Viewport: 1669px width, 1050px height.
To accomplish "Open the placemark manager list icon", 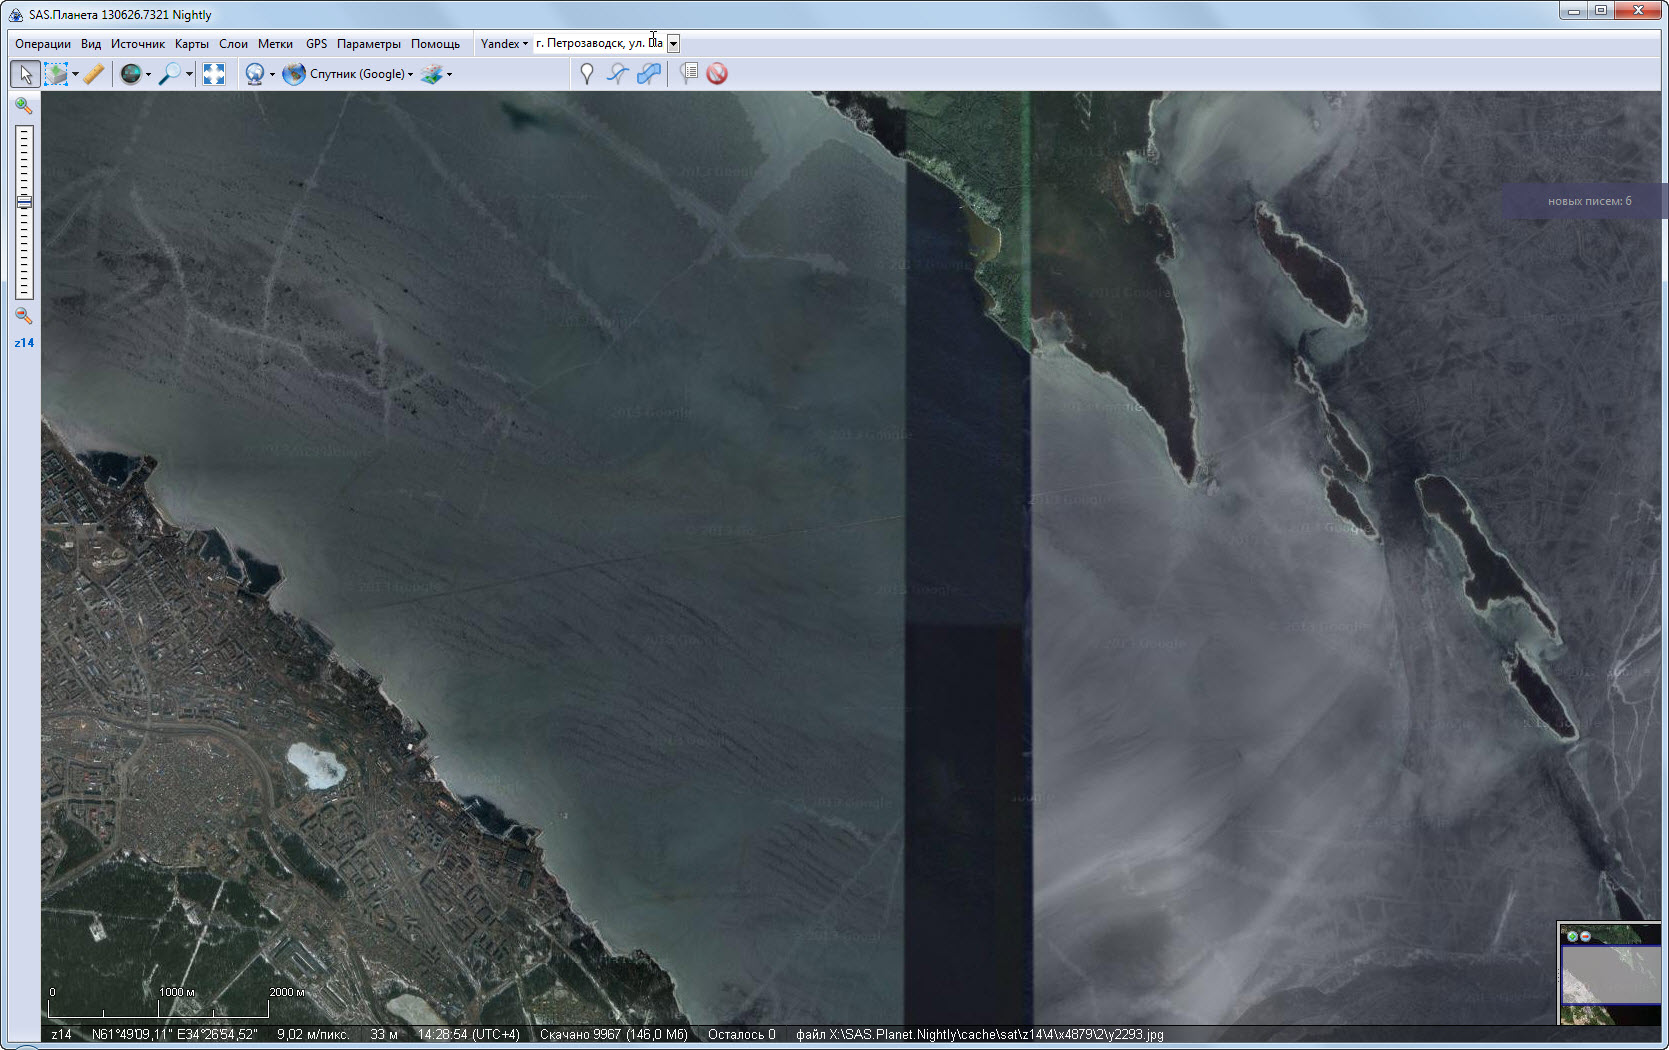I will pyautogui.click(x=688, y=74).
